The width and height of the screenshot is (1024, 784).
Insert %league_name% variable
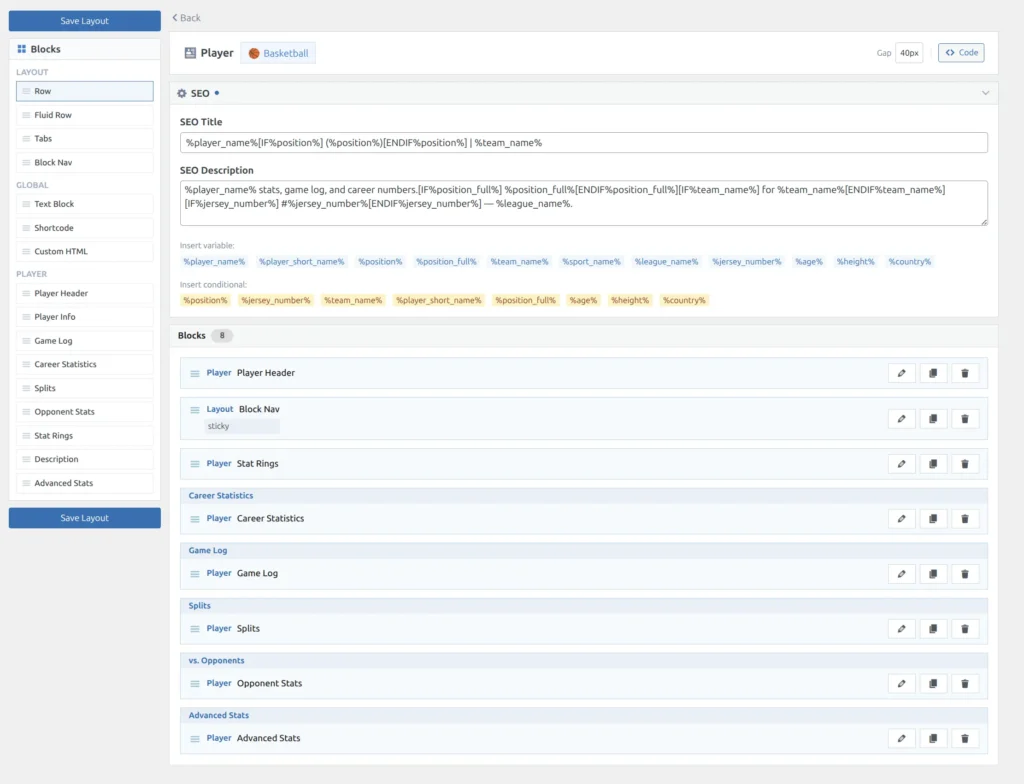667,261
